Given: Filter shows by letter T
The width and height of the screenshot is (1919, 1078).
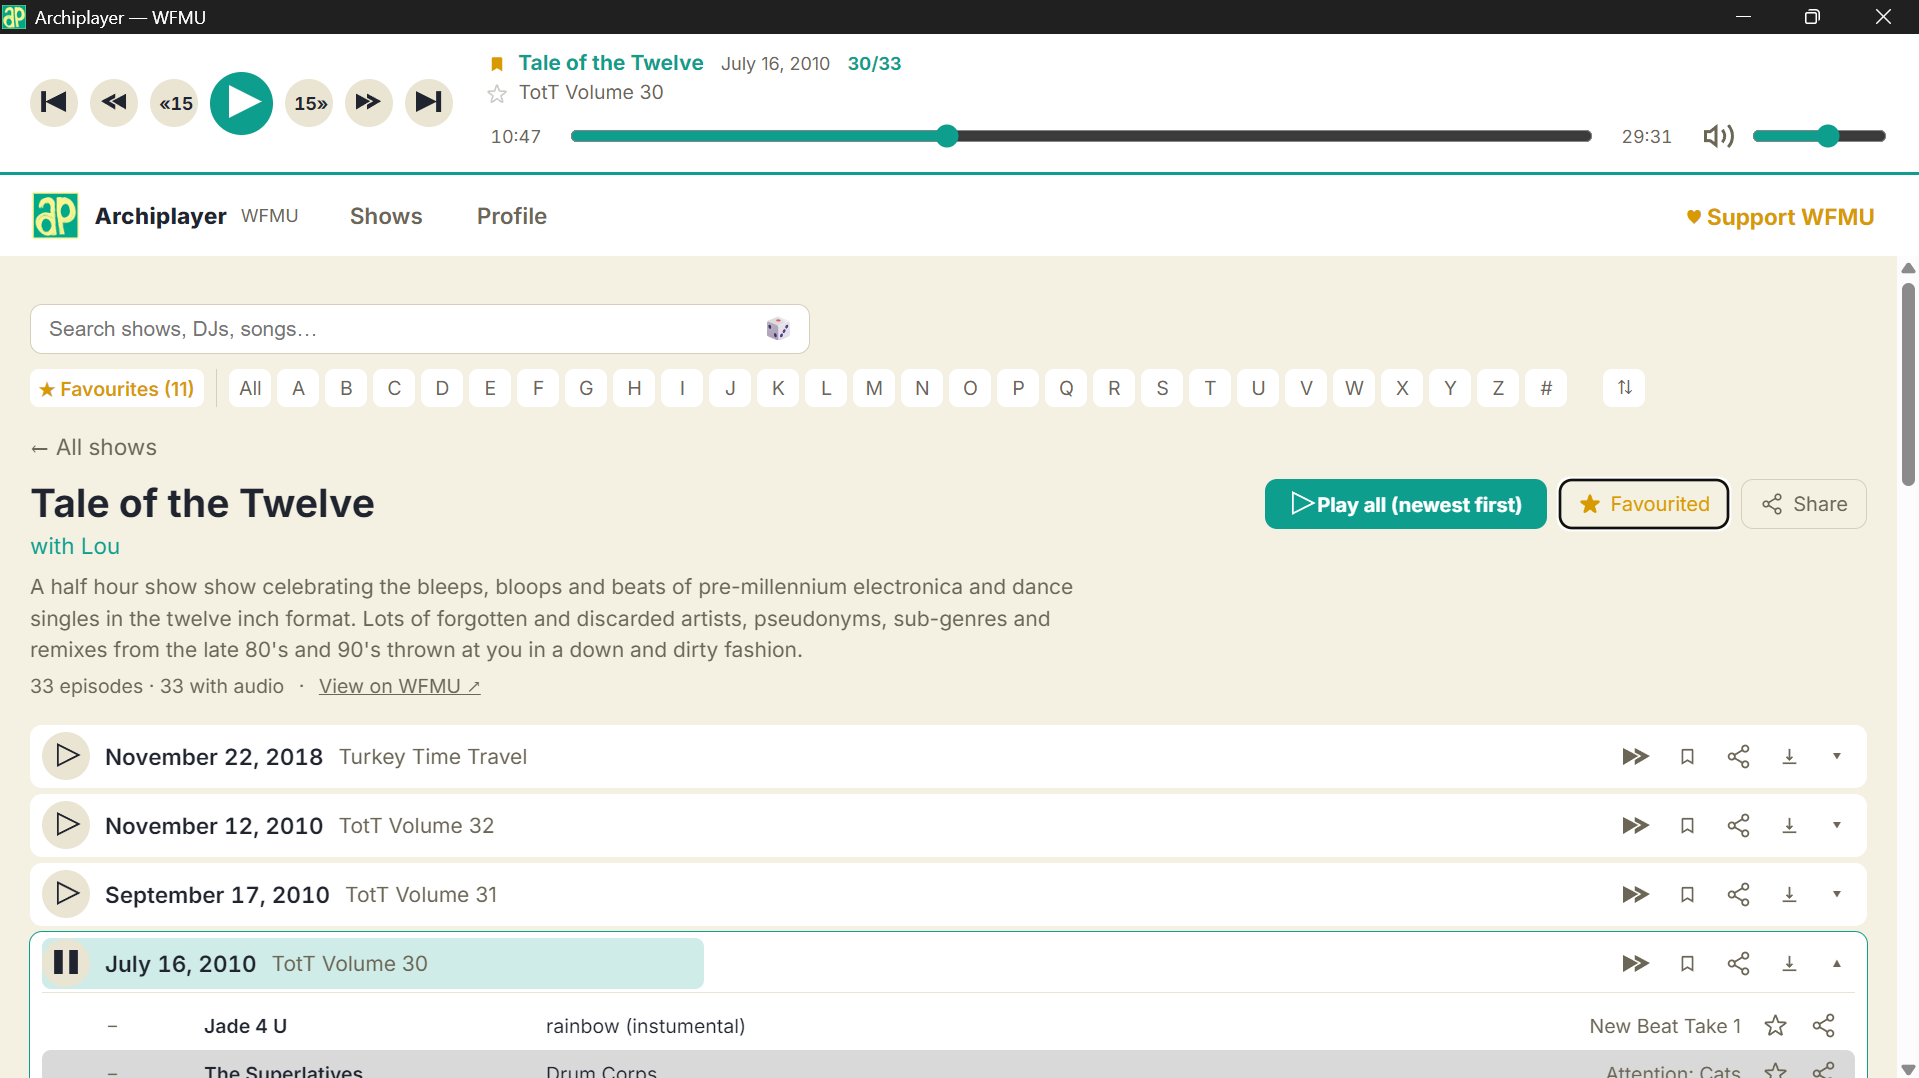Looking at the screenshot, I should click(x=1210, y=388).
